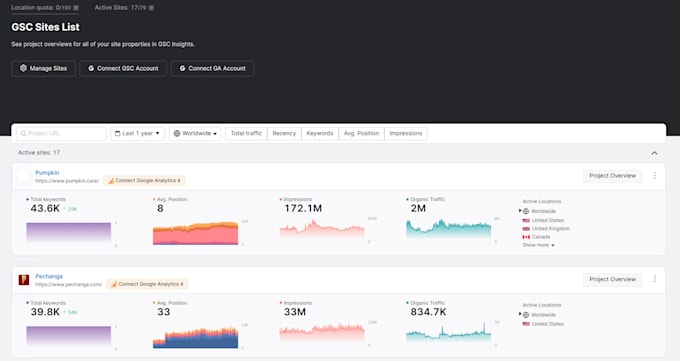Viewport: 680px width, 361px height.
Task: Open the Pumpkin project link
Action: 47,173
